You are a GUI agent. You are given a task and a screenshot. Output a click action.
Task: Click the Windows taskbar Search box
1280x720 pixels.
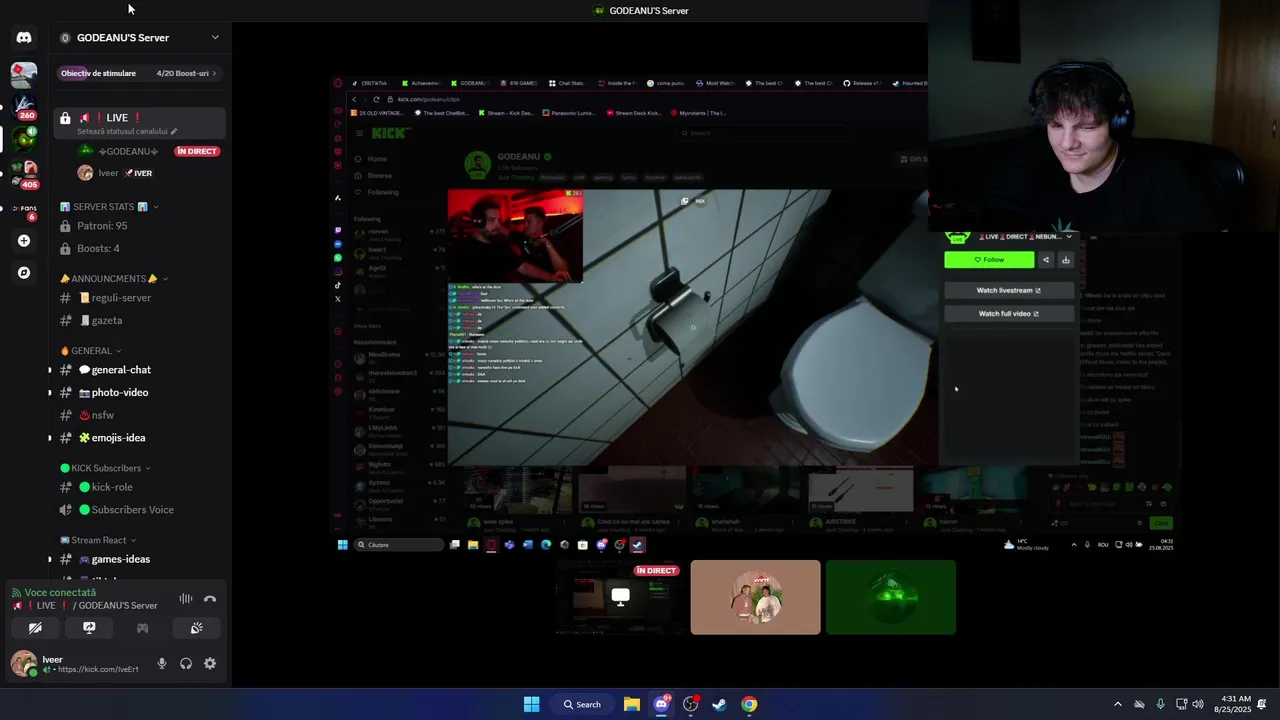coord(581,704)
